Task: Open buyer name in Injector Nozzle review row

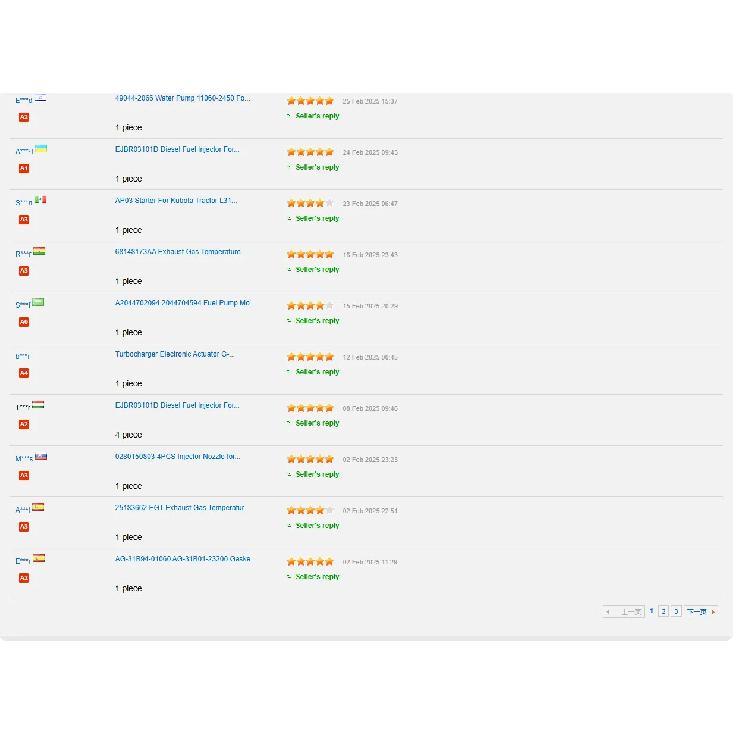Action: (24, 459)
